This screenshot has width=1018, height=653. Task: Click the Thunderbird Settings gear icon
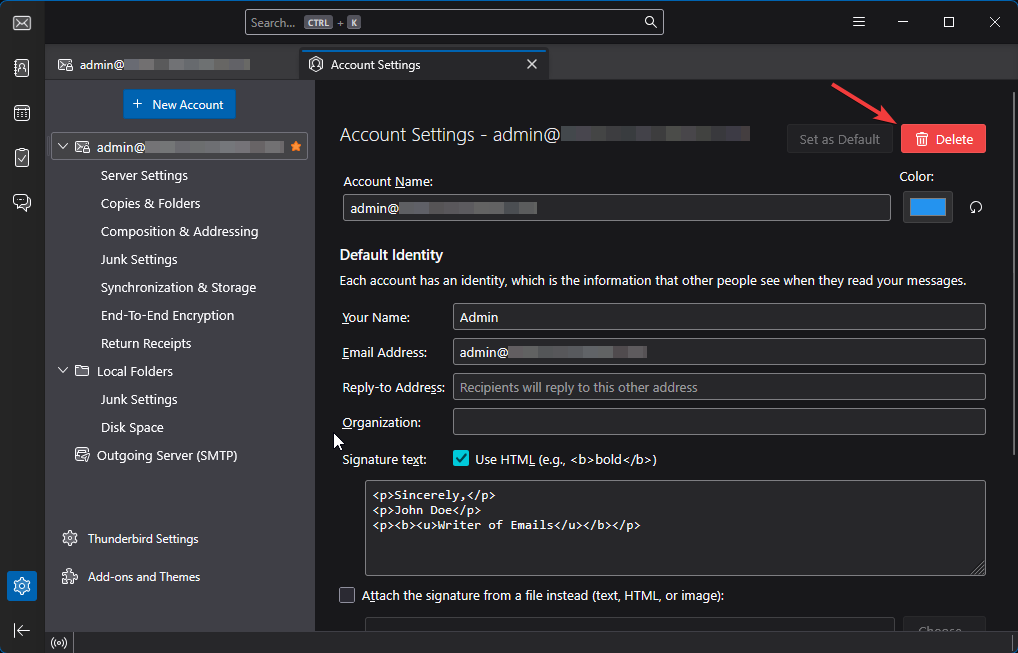[x=70, y=539]
